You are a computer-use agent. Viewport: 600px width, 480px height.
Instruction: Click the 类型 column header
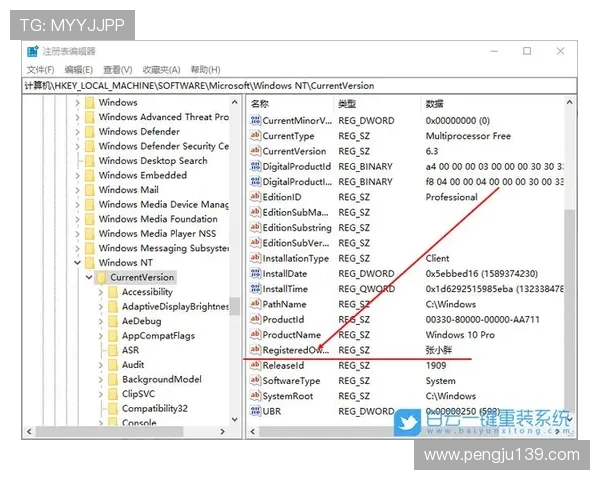tap(347, 104)
